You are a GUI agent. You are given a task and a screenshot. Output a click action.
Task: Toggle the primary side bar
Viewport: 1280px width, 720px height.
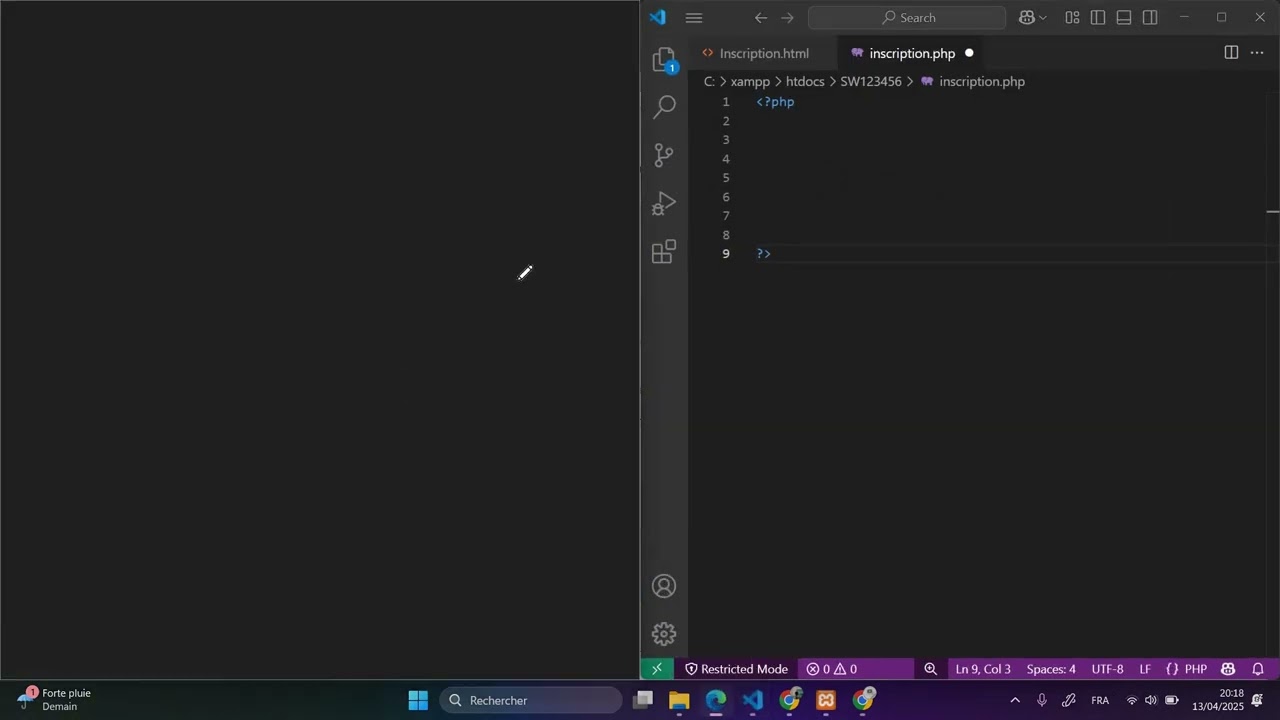pos(1098,17)
